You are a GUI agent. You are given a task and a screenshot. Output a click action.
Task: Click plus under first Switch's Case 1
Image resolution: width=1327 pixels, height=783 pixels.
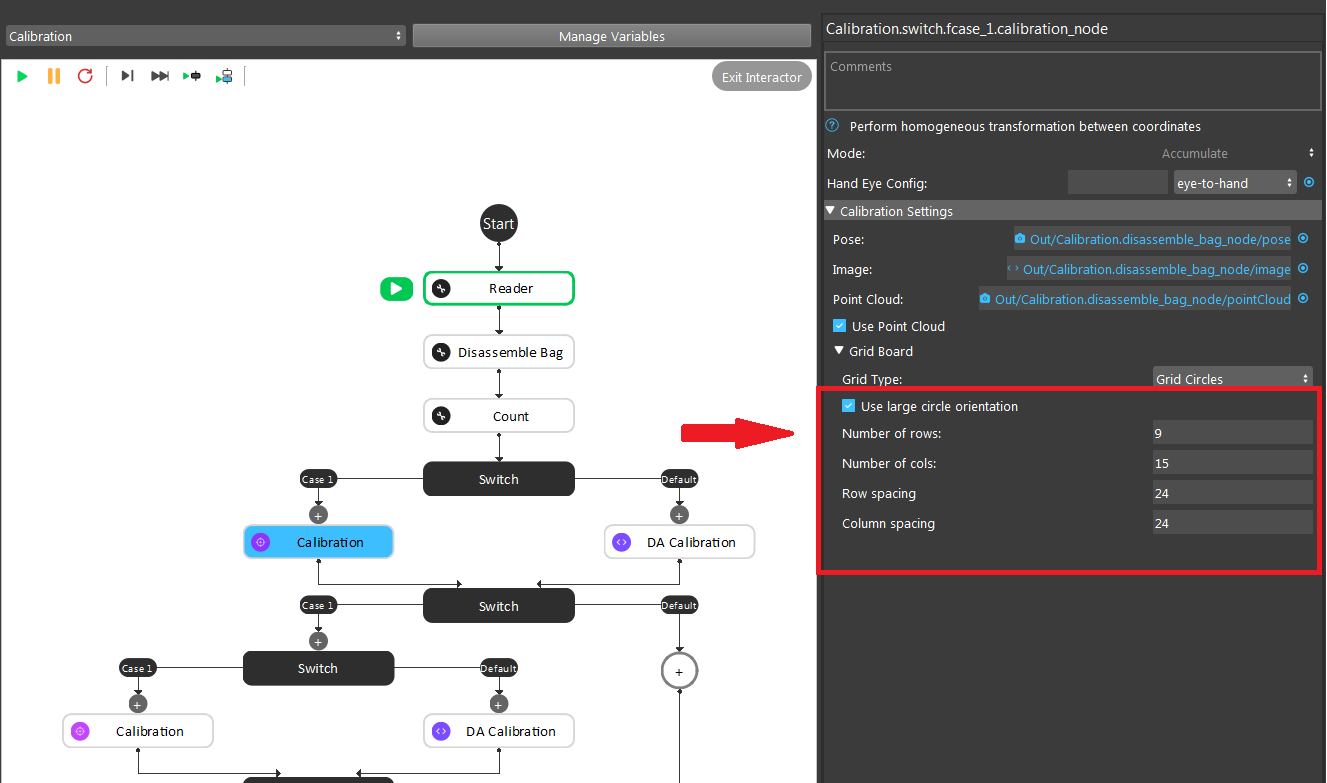[x=318, y=515]
